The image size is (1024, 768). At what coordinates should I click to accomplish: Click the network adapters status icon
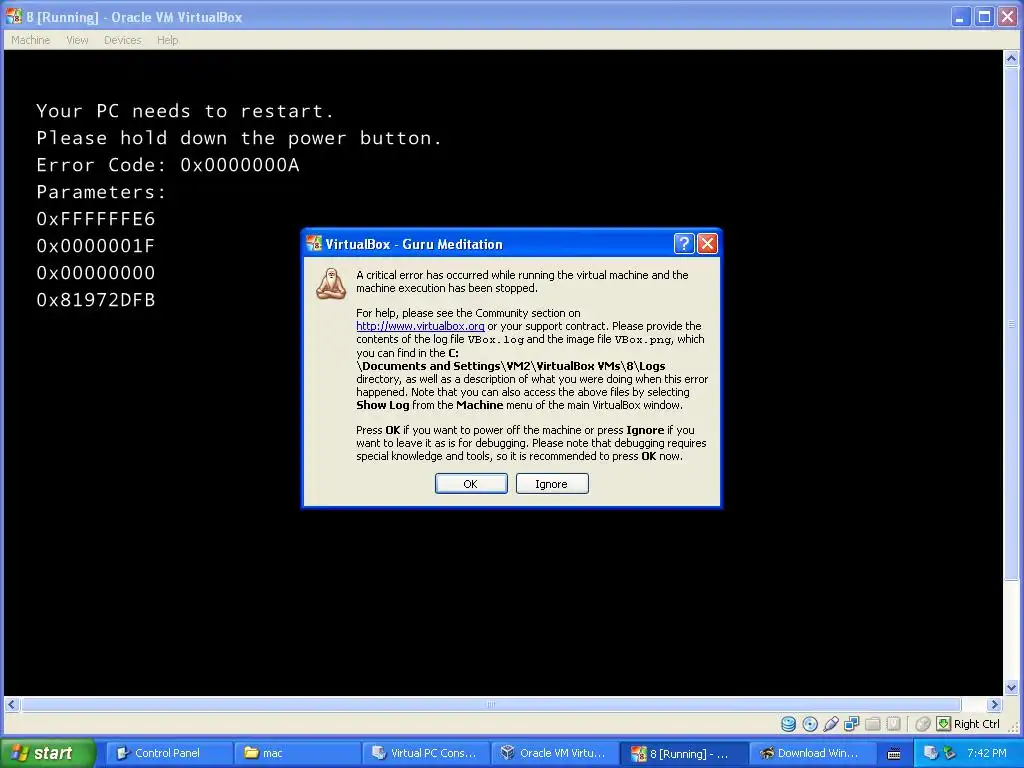tap(852, 724)
